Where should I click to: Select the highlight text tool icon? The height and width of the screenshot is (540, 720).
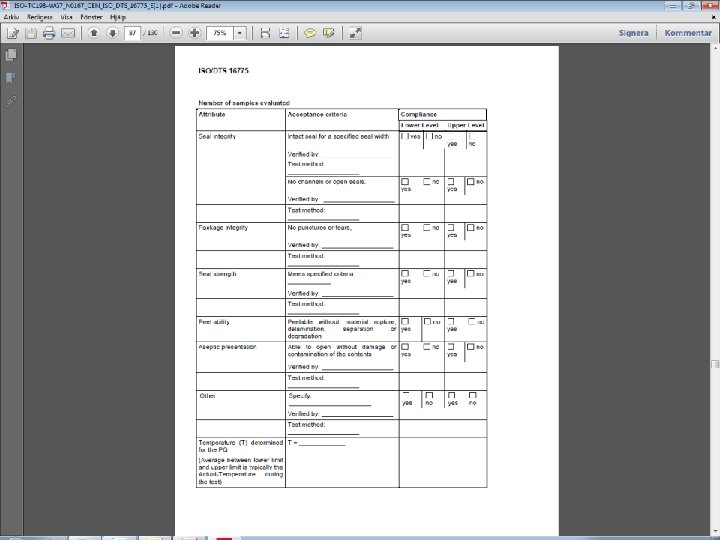click(329, 33)
